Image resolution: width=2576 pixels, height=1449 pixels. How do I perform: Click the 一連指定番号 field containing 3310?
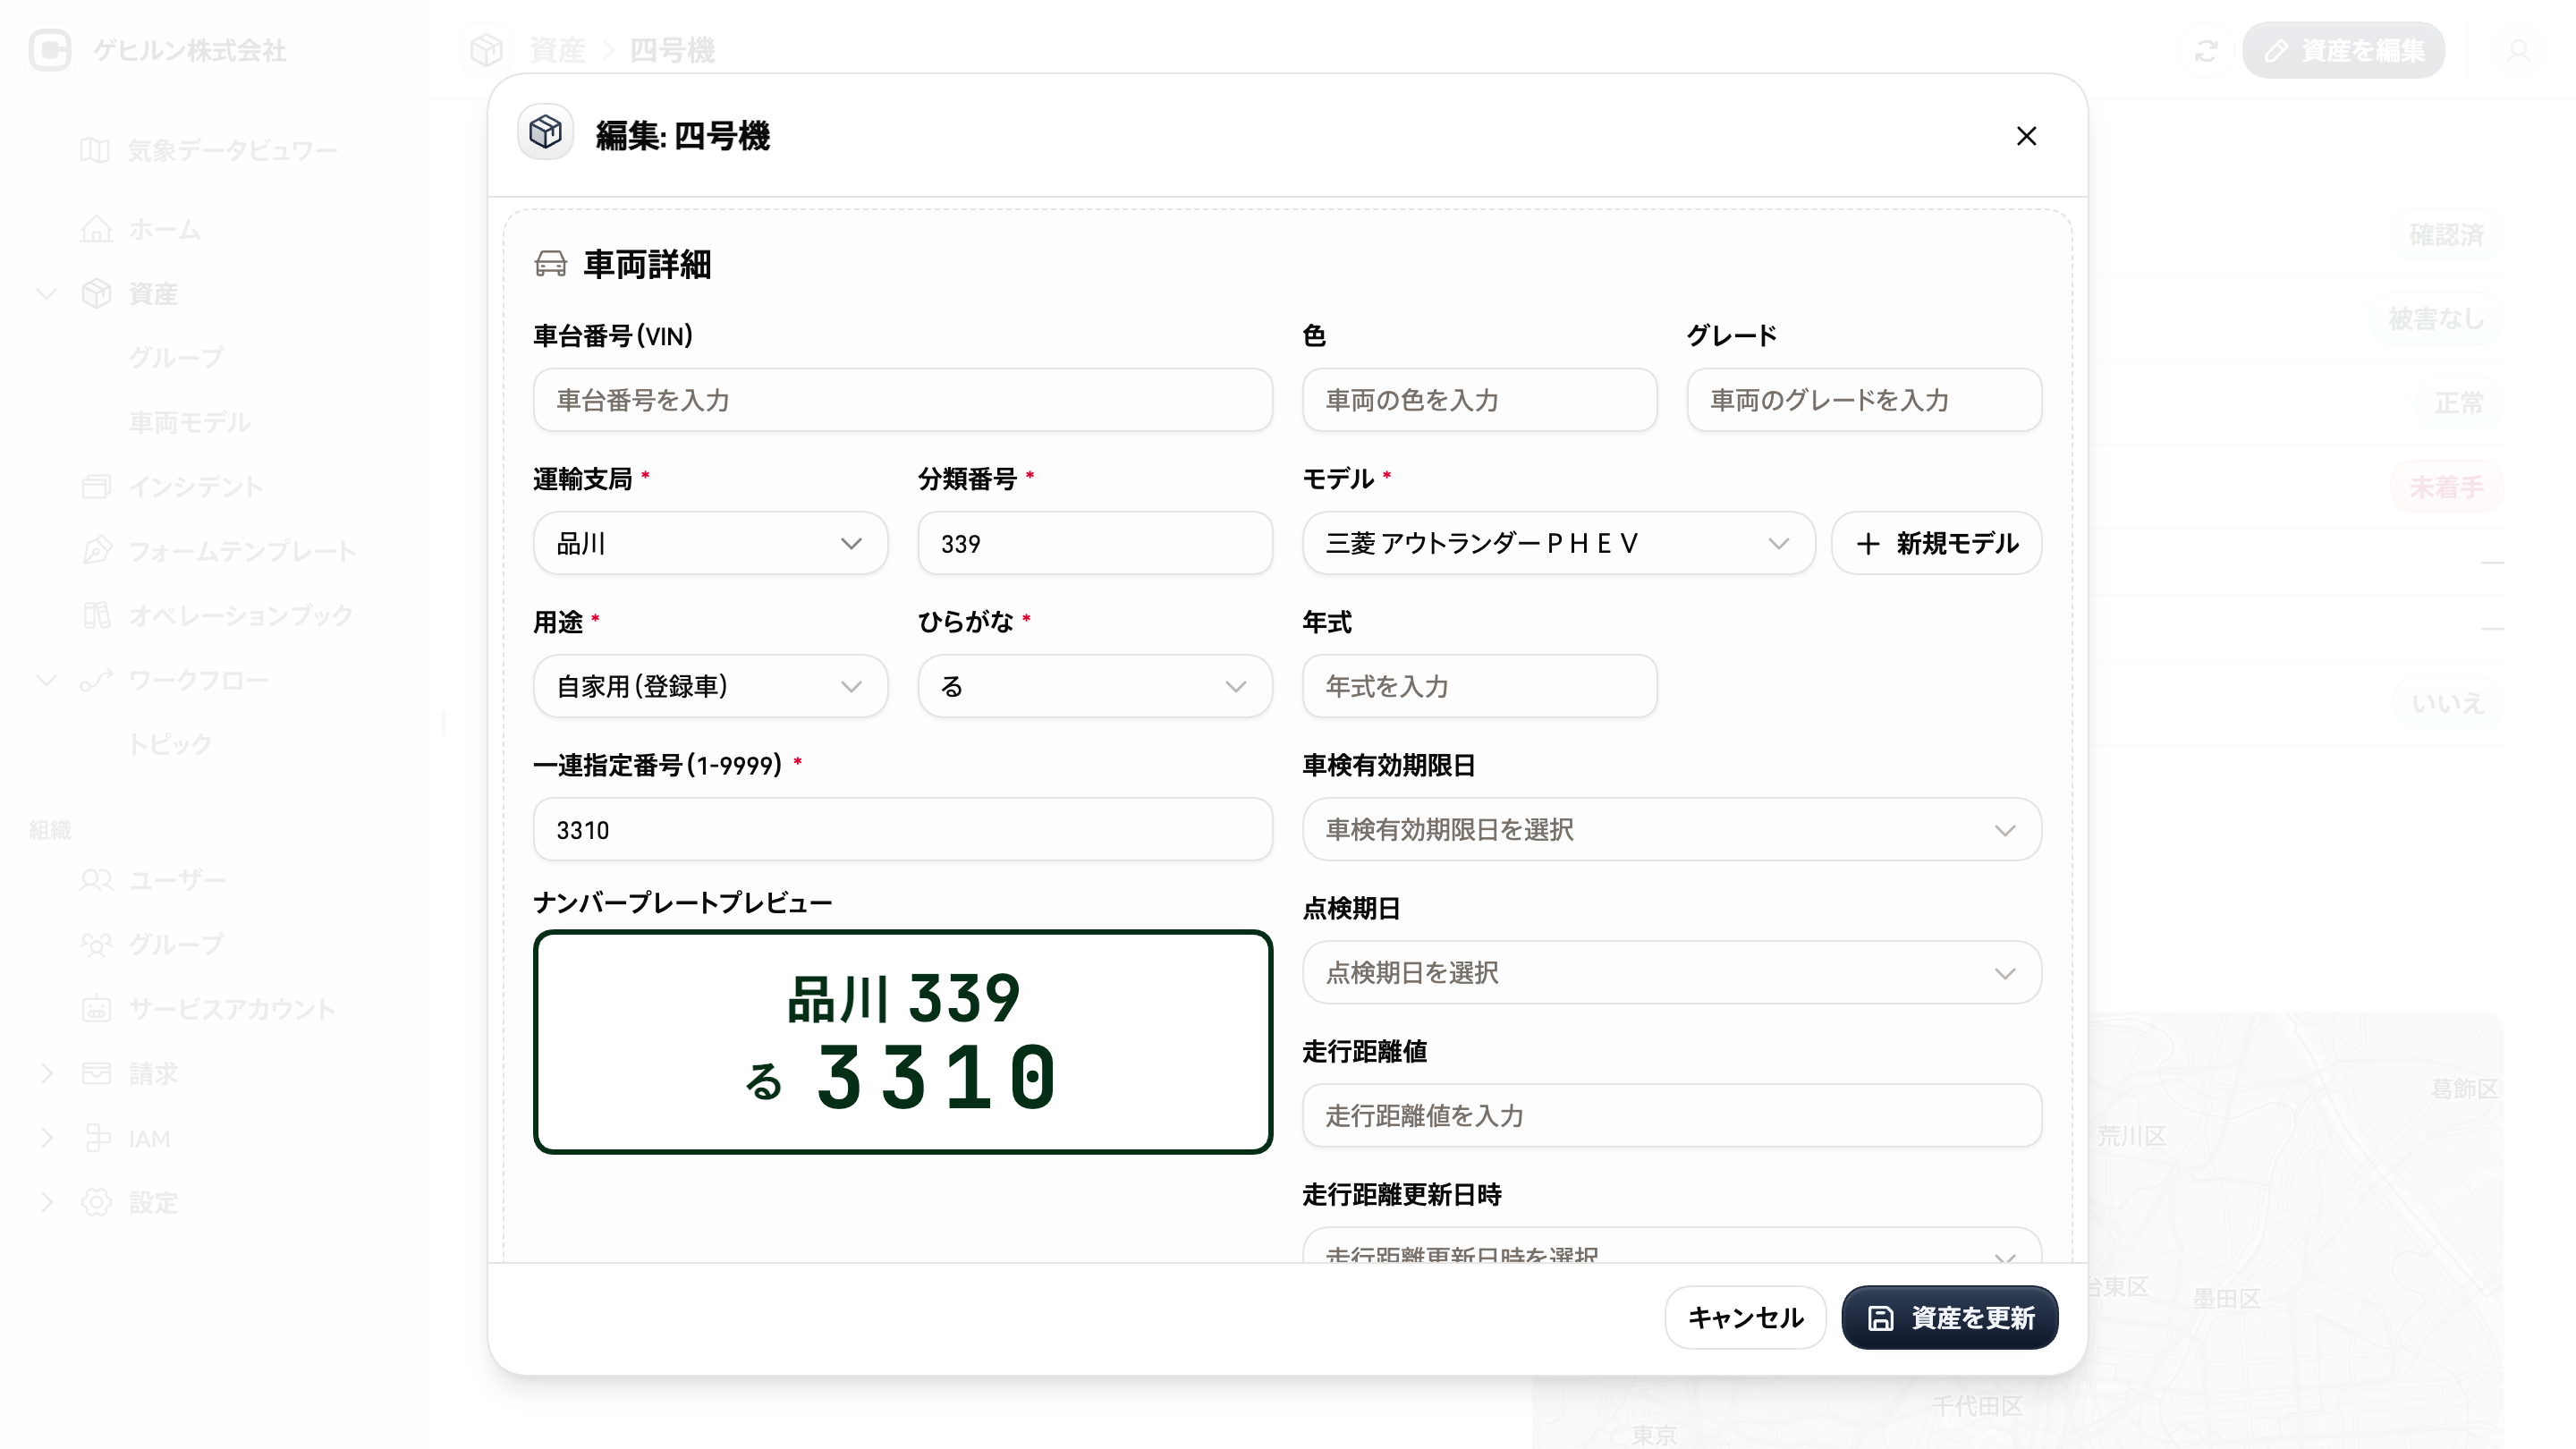[x=902, y=829]
